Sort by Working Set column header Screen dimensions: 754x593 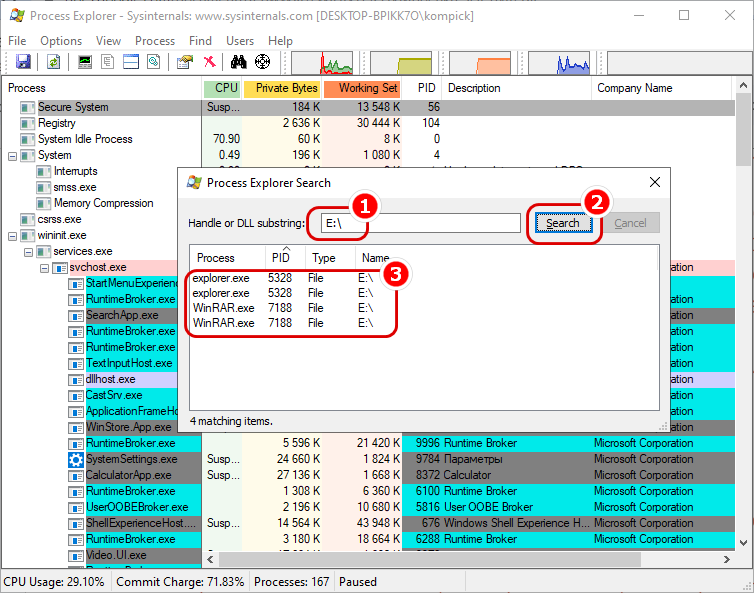pos(363,88)
